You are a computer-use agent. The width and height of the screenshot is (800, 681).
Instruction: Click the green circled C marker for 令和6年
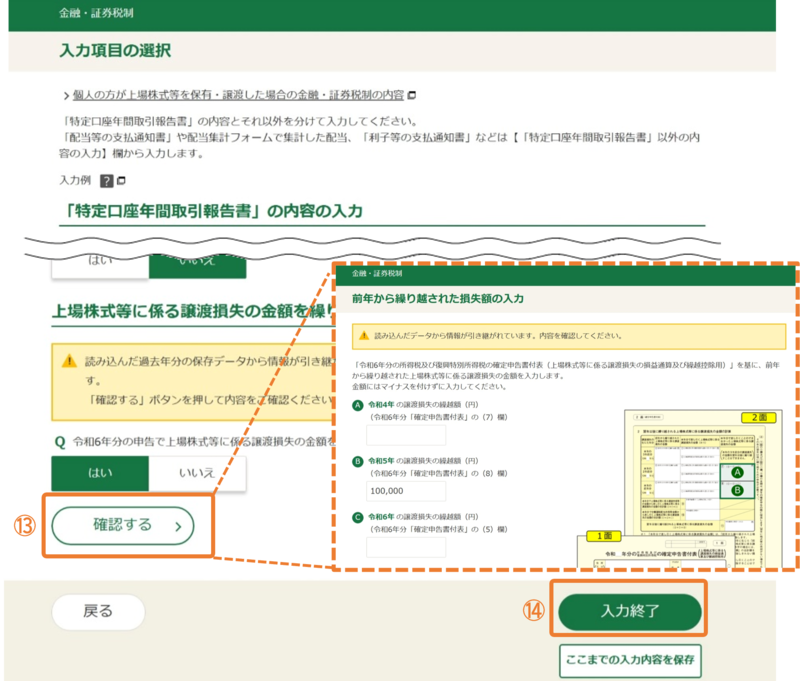359,518
